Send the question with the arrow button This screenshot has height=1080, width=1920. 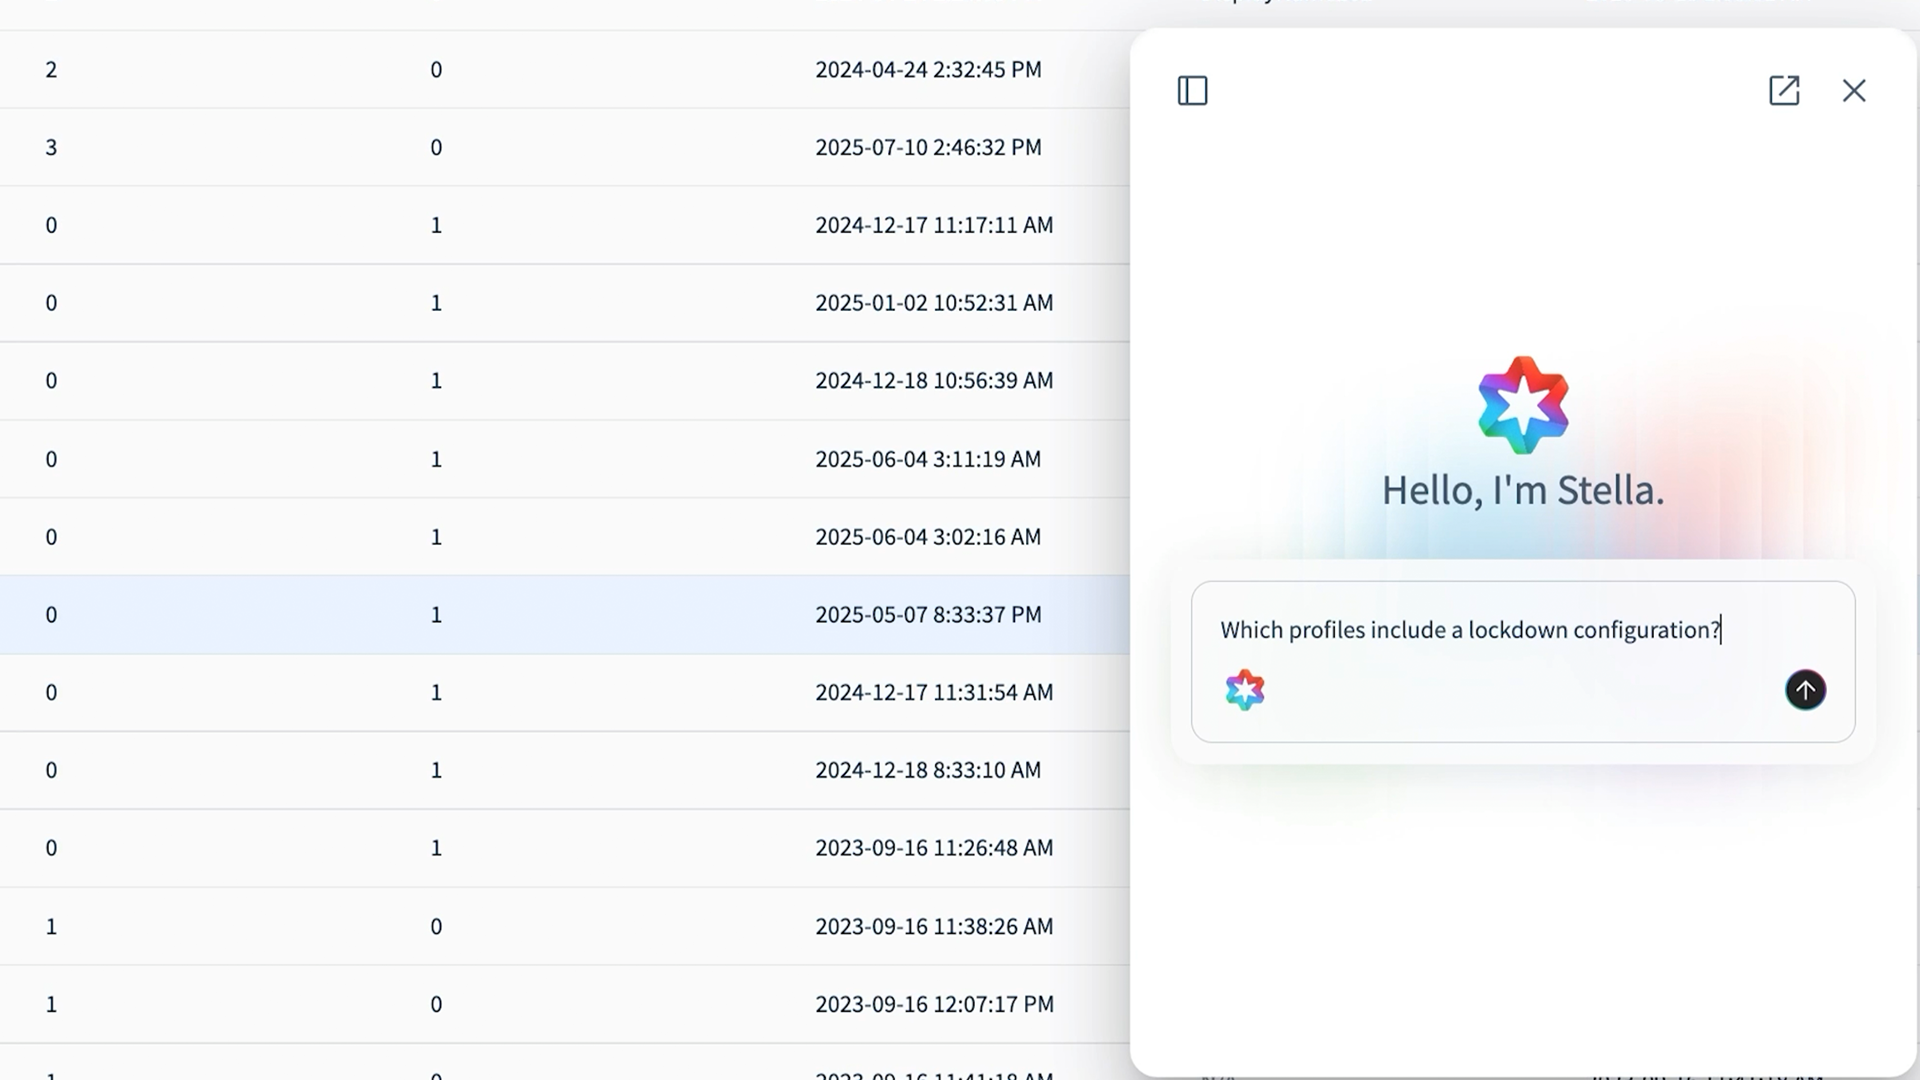click(x=1805, y=690)
